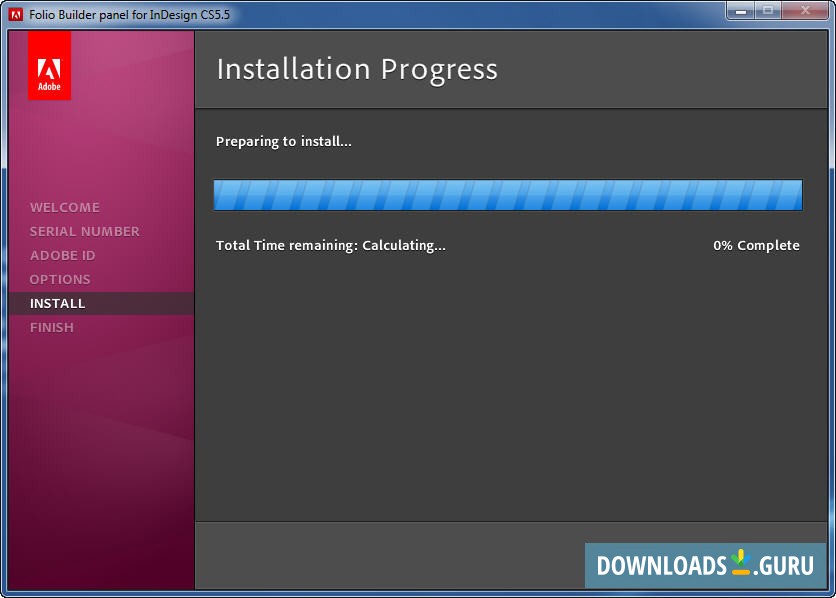Viewport: 836px width, 598px height.
Task: Minimize the installer window
Action: pyautogui.click(x=740, y=12)
